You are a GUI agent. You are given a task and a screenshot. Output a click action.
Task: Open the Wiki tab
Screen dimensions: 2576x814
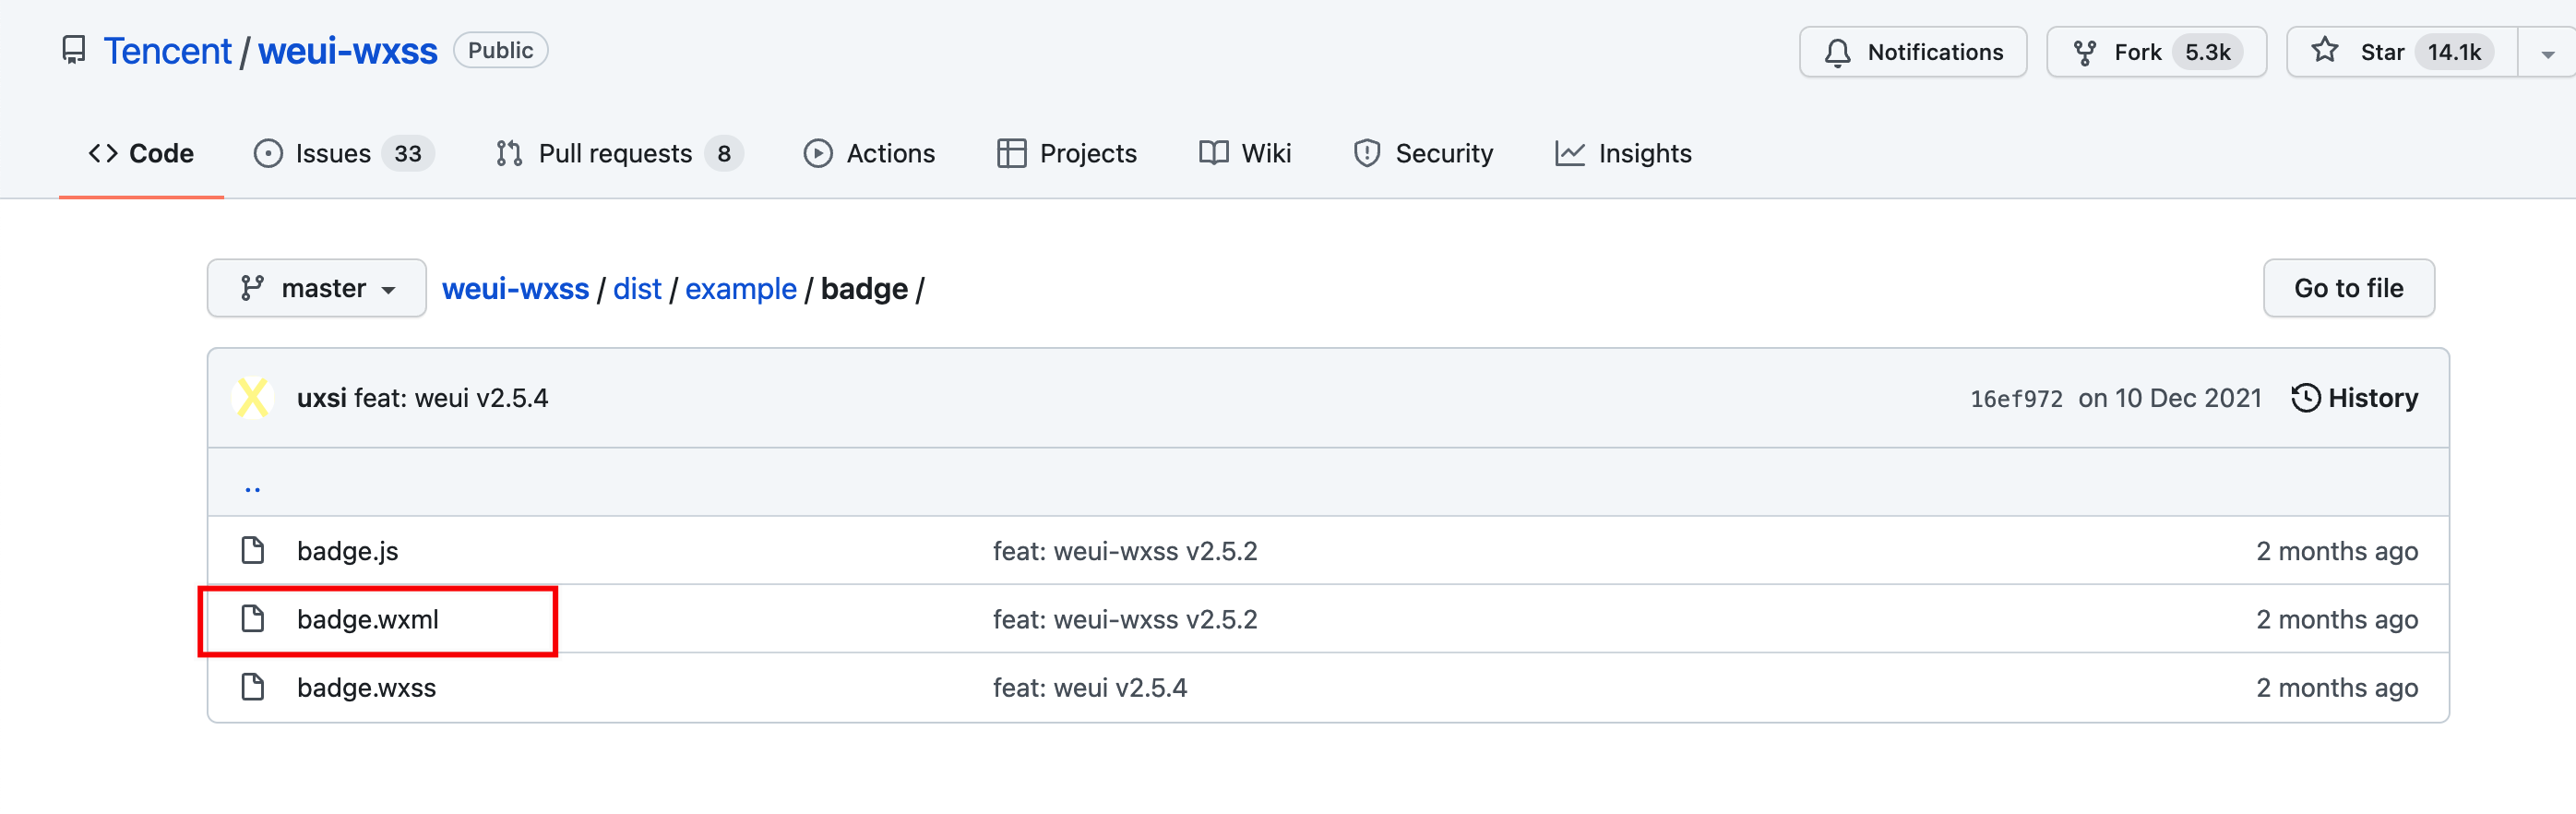coord(1245,153)
